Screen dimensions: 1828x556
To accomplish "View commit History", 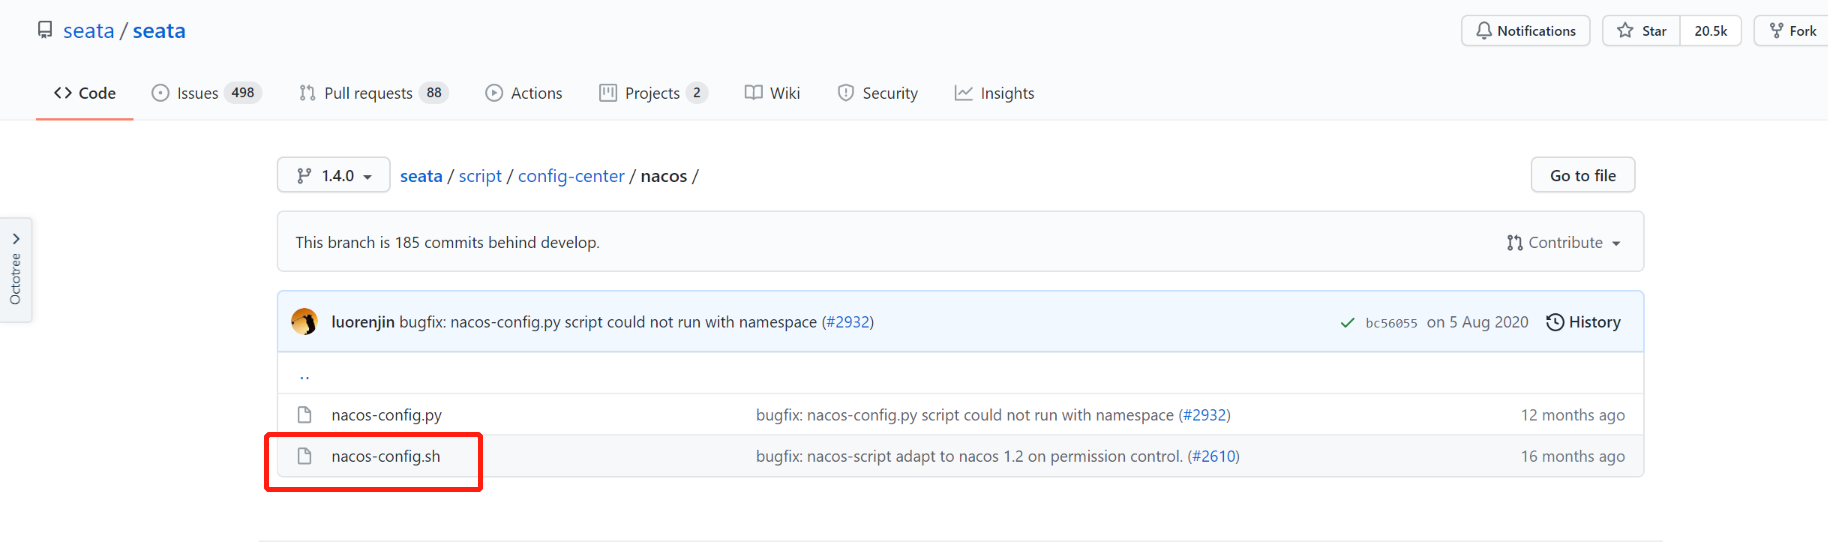I will pos(1583,322).
